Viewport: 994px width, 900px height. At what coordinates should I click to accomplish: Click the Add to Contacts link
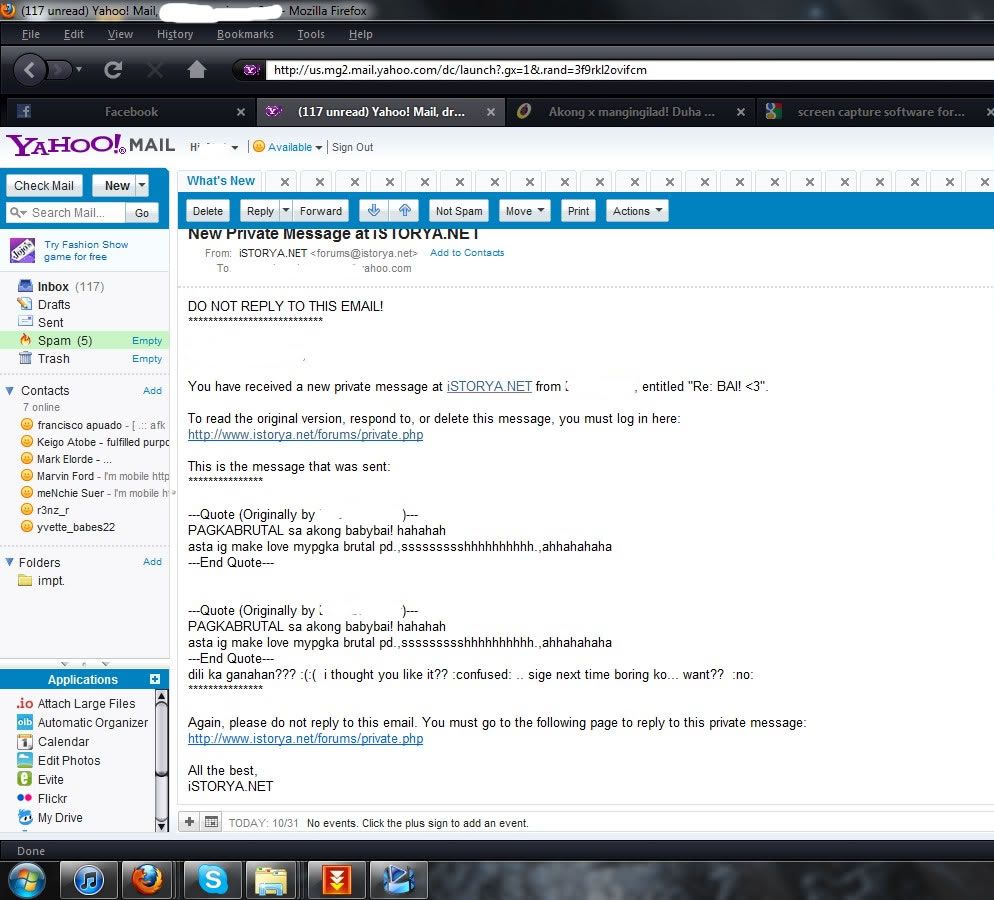tap(467, 253)
